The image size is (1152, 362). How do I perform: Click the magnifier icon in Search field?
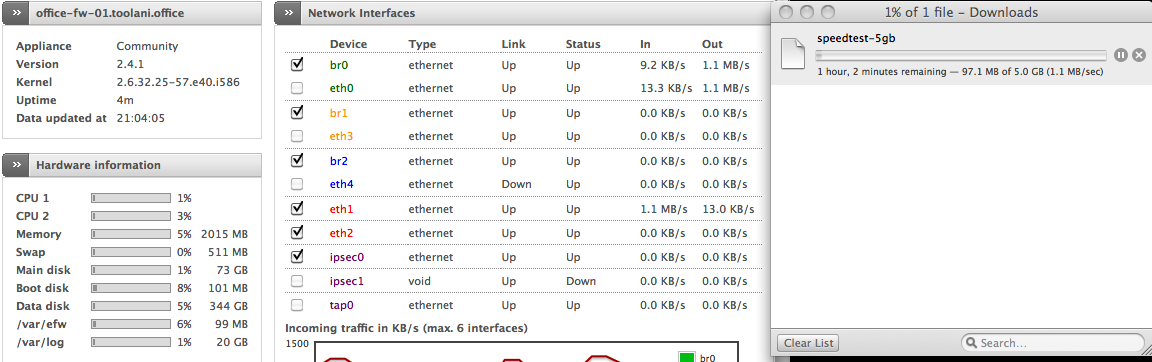pyautogui.click(x=971, y=343)
